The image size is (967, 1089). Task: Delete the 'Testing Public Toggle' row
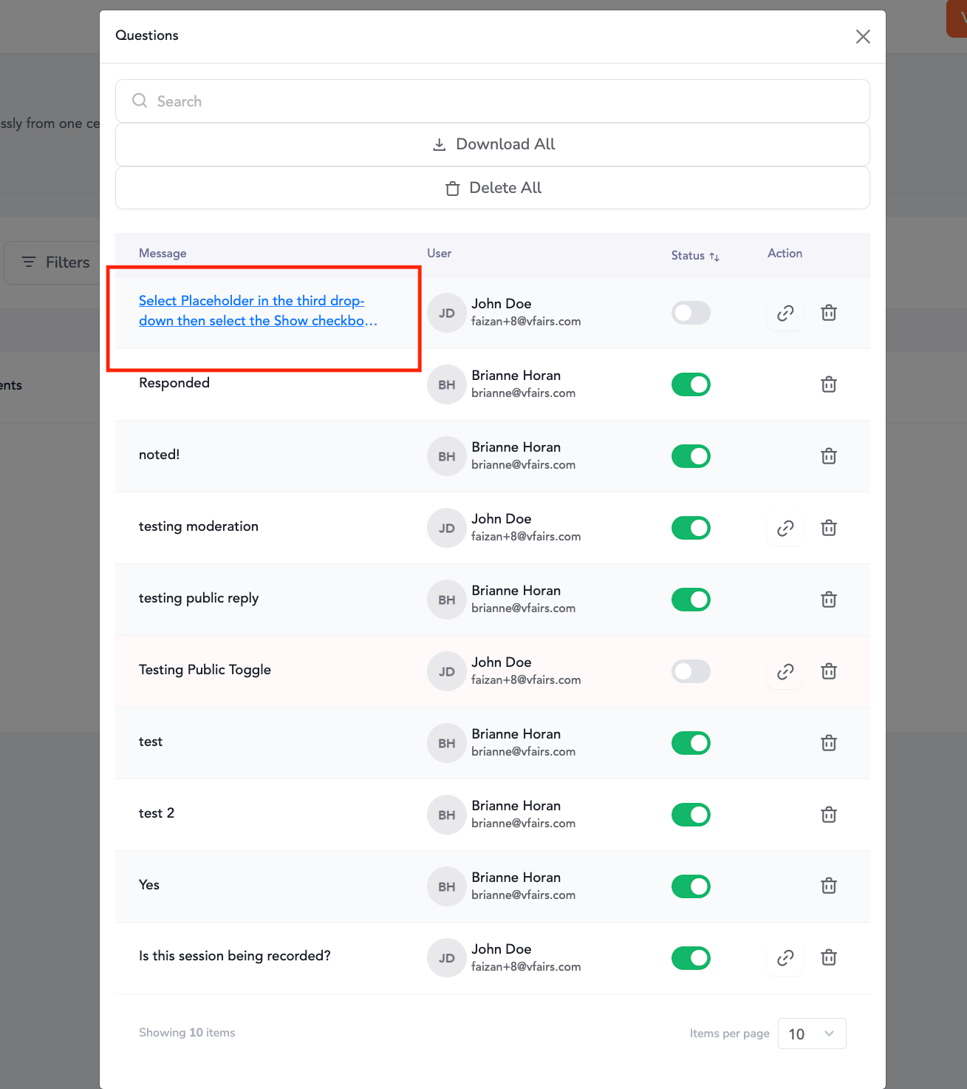coord(829,672)
